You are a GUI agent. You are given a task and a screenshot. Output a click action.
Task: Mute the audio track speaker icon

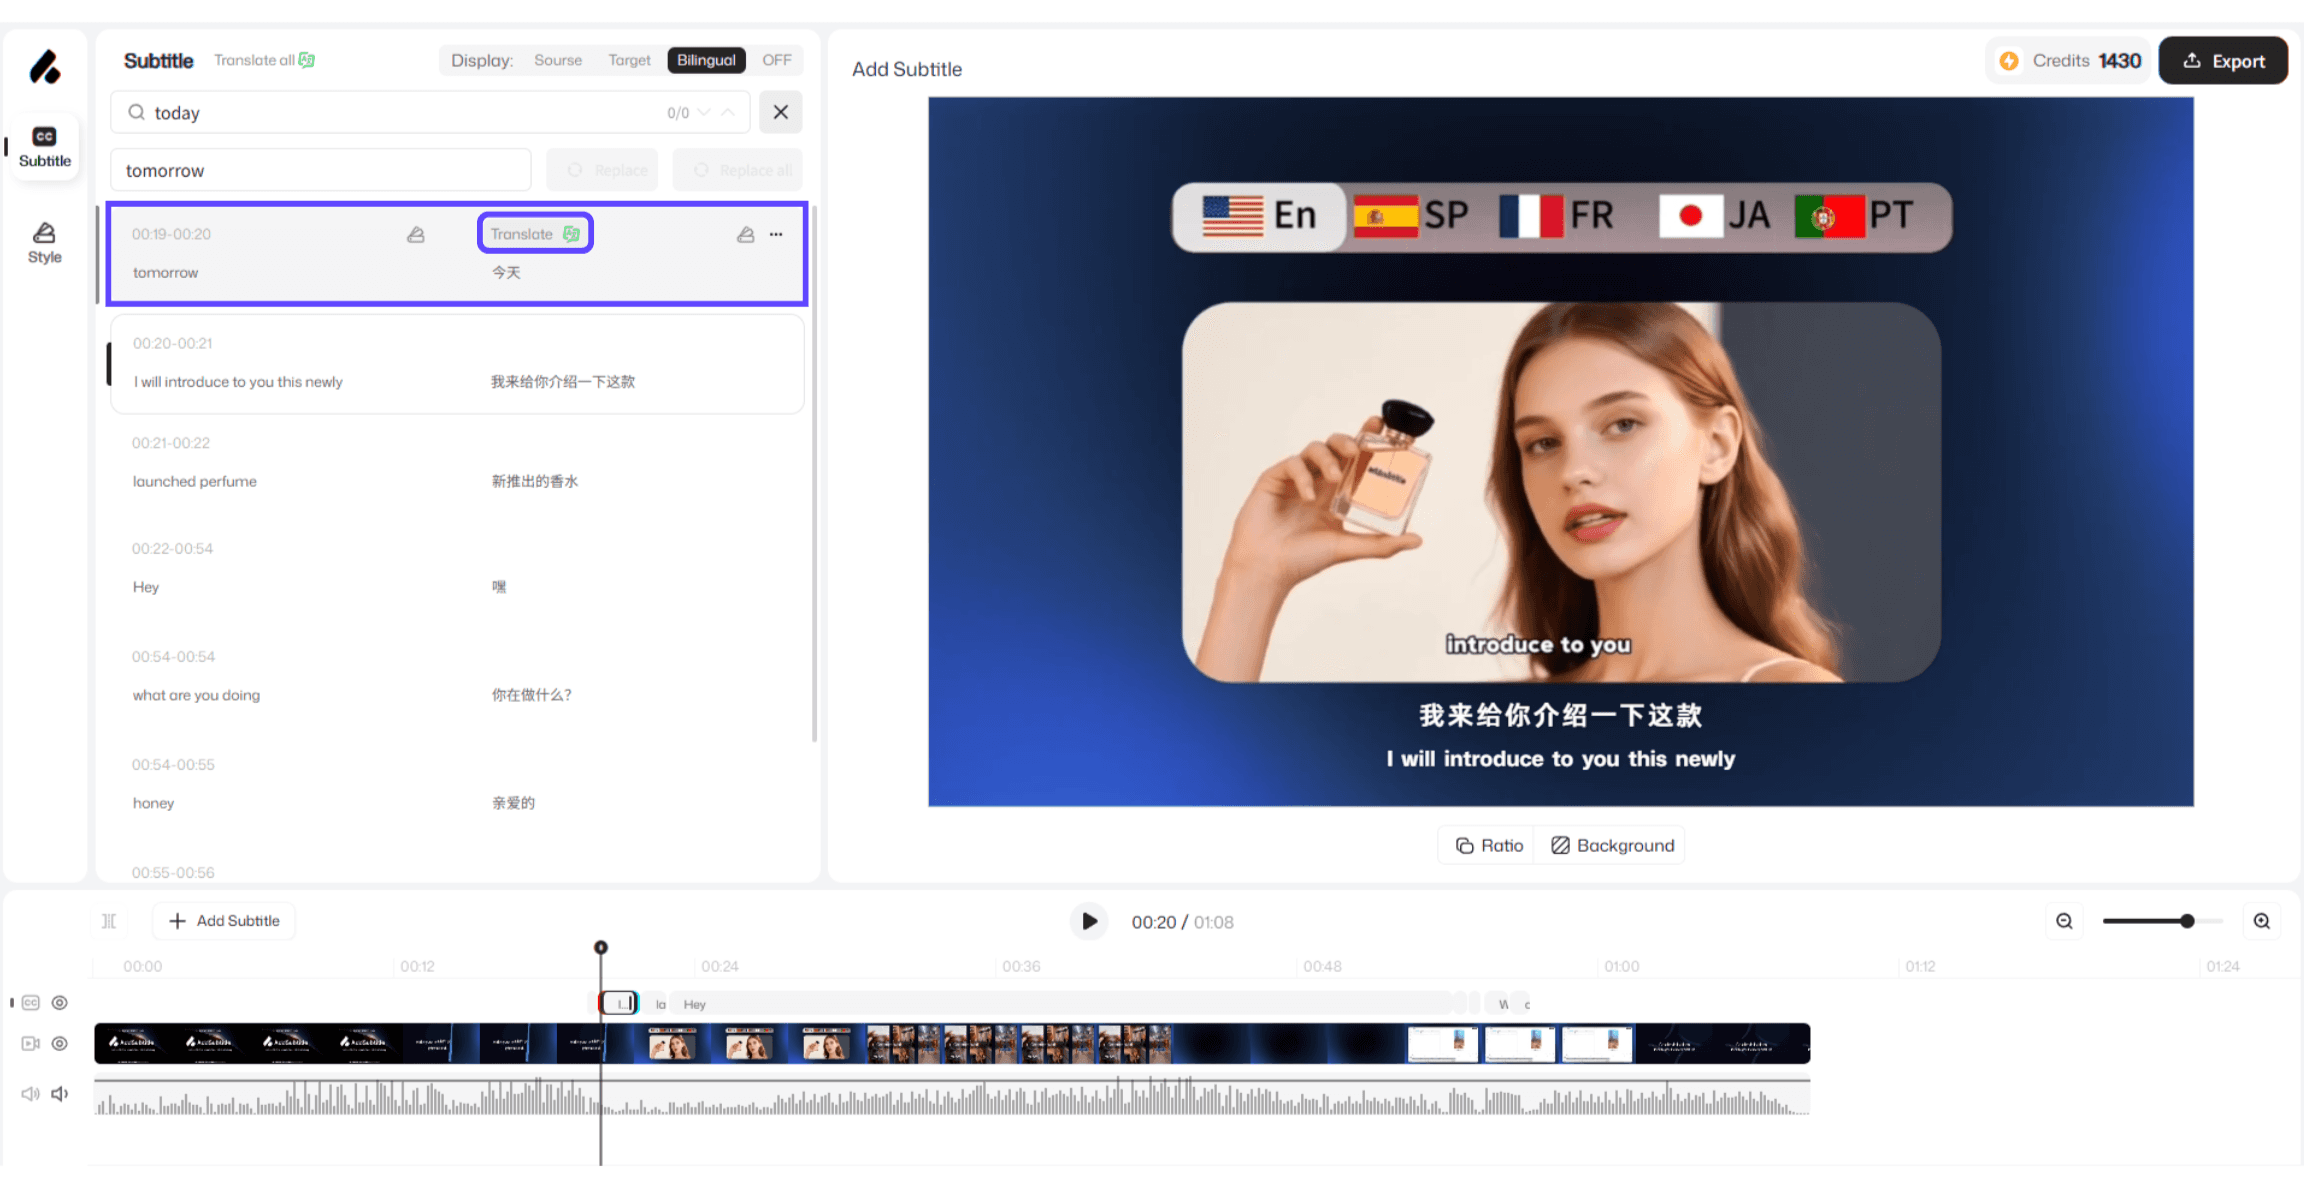pyautogui.click(x=60, y=1094)
